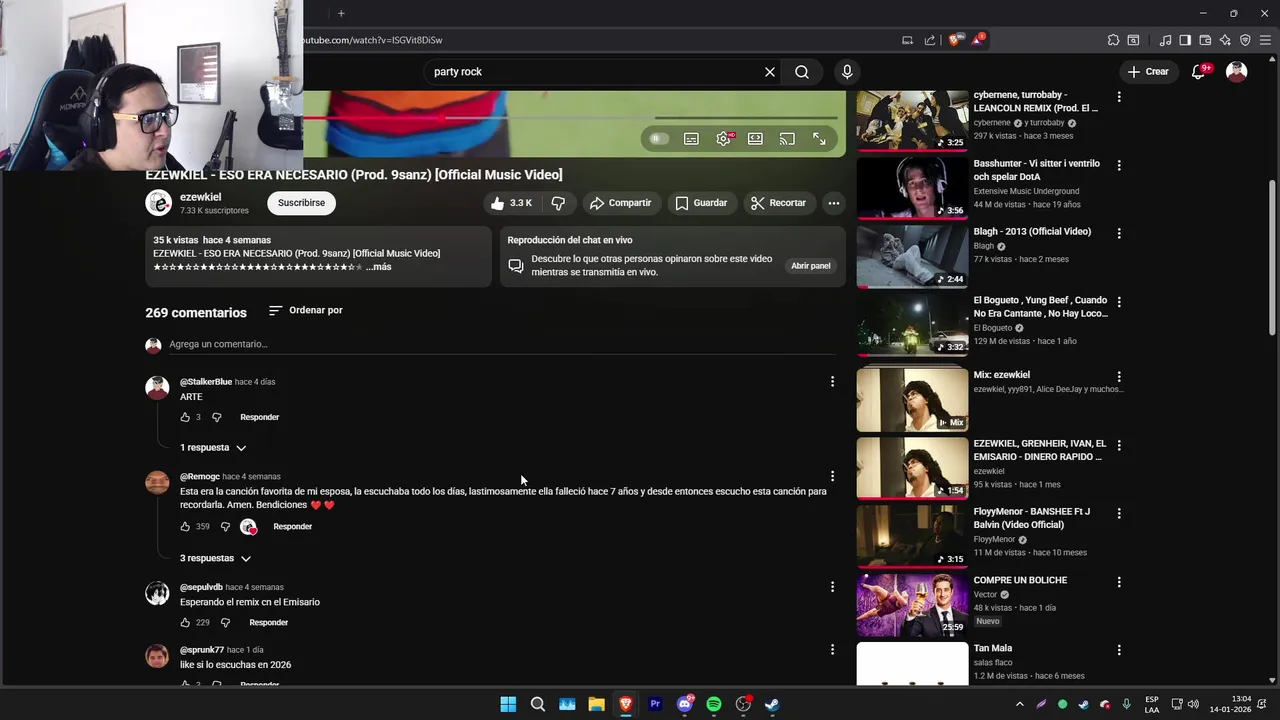Like @StalkerBlue's ARTE comment
Viewport: 1280px width, 720px height.
[x=185, y=417]
